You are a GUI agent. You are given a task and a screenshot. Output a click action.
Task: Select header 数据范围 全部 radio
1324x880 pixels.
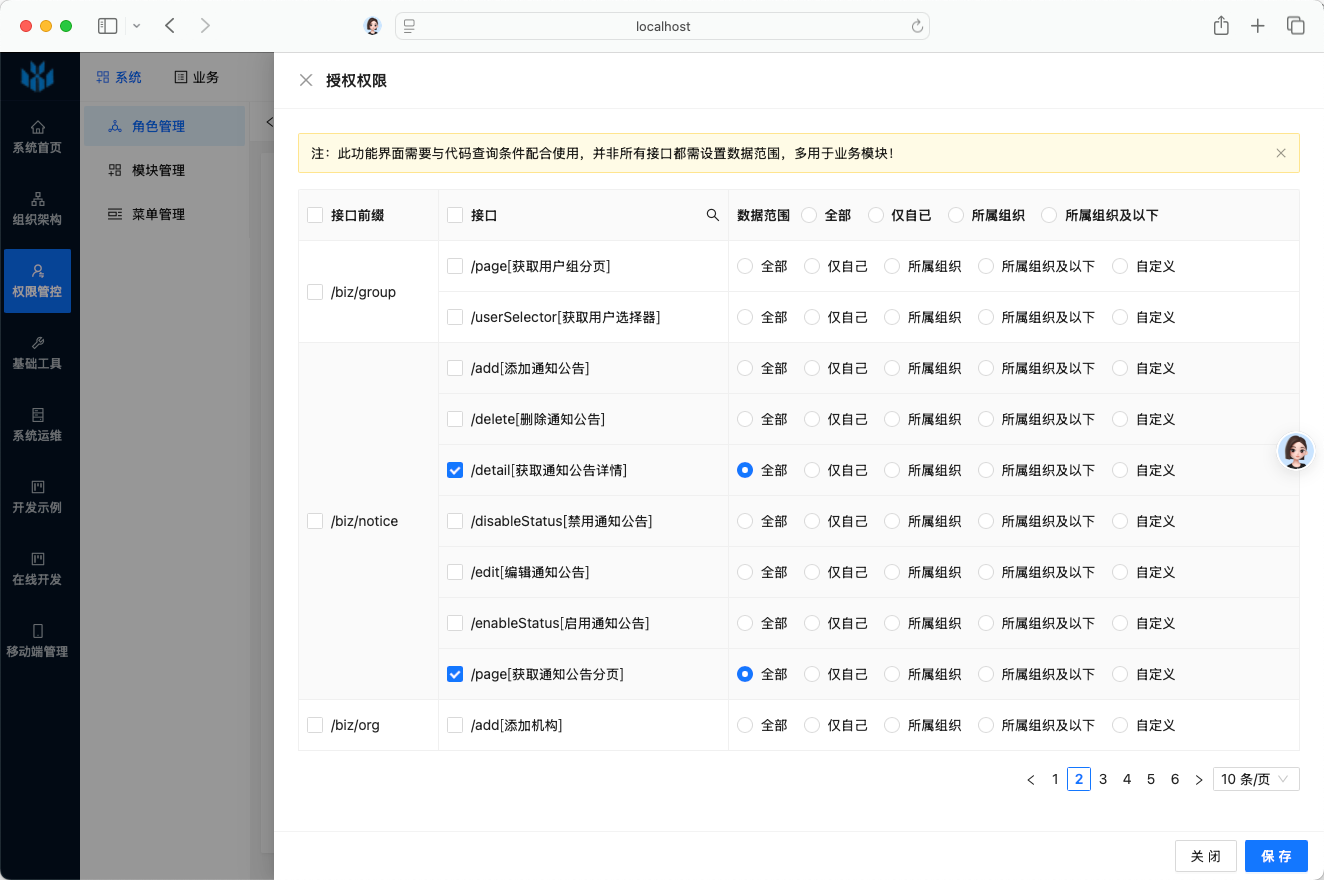[809, 215]
